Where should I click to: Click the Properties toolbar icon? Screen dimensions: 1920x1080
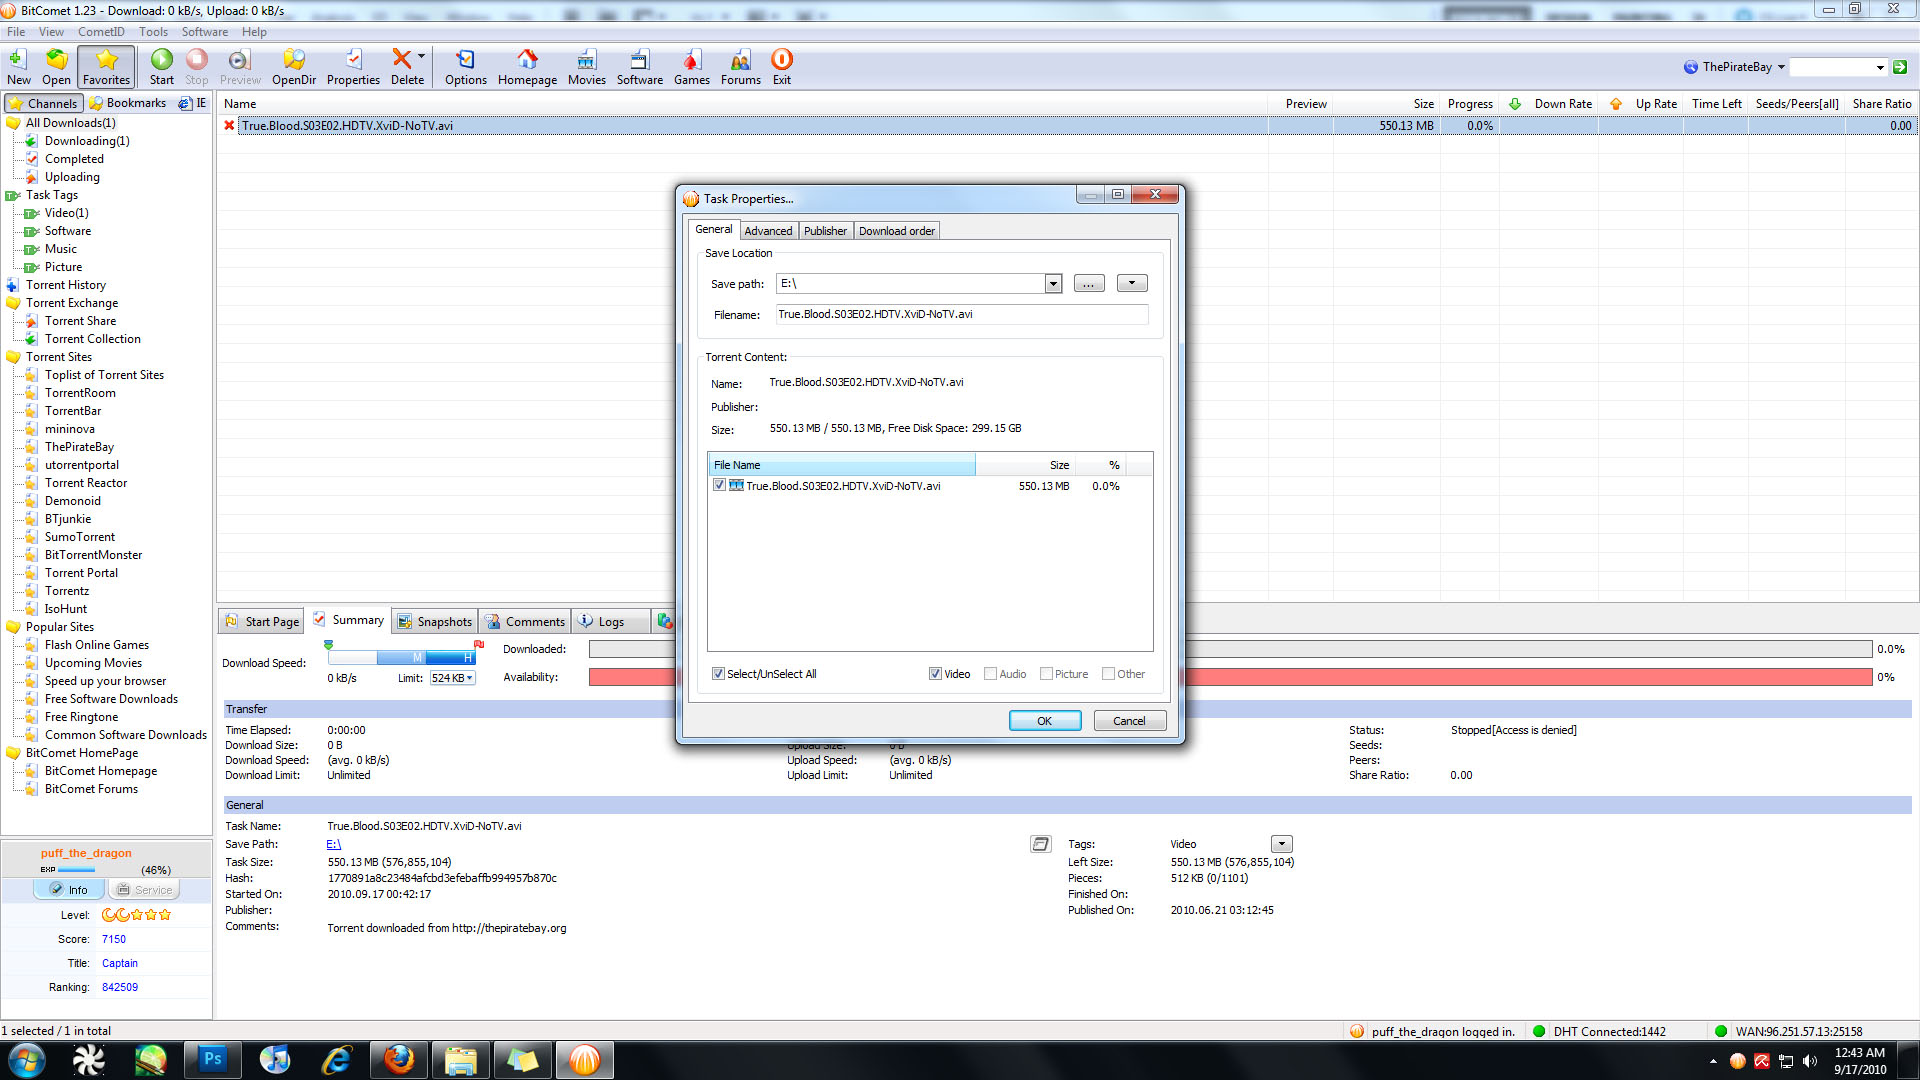coord(353,67)
